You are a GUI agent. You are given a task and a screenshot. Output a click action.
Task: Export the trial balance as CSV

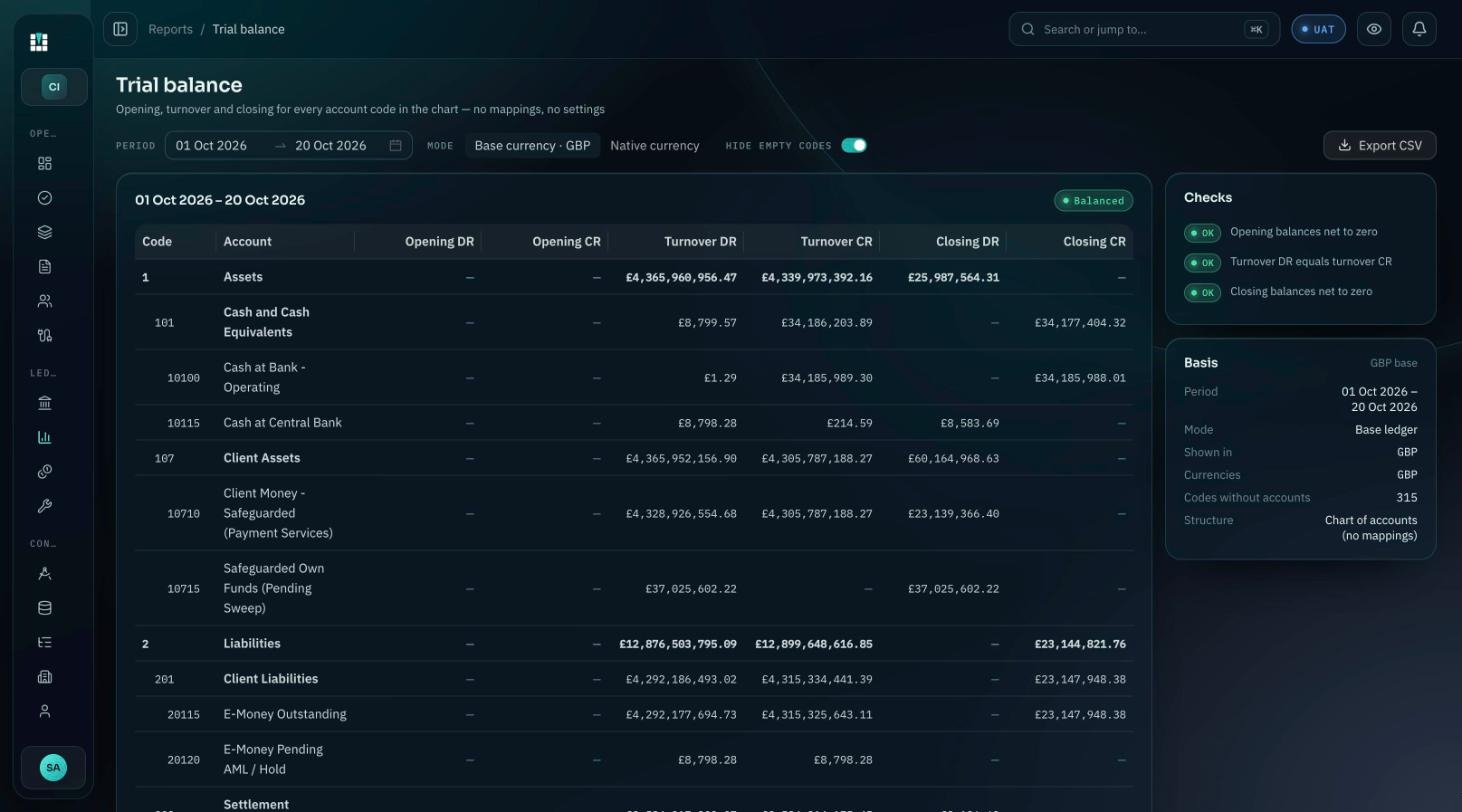click(1380, 145)
